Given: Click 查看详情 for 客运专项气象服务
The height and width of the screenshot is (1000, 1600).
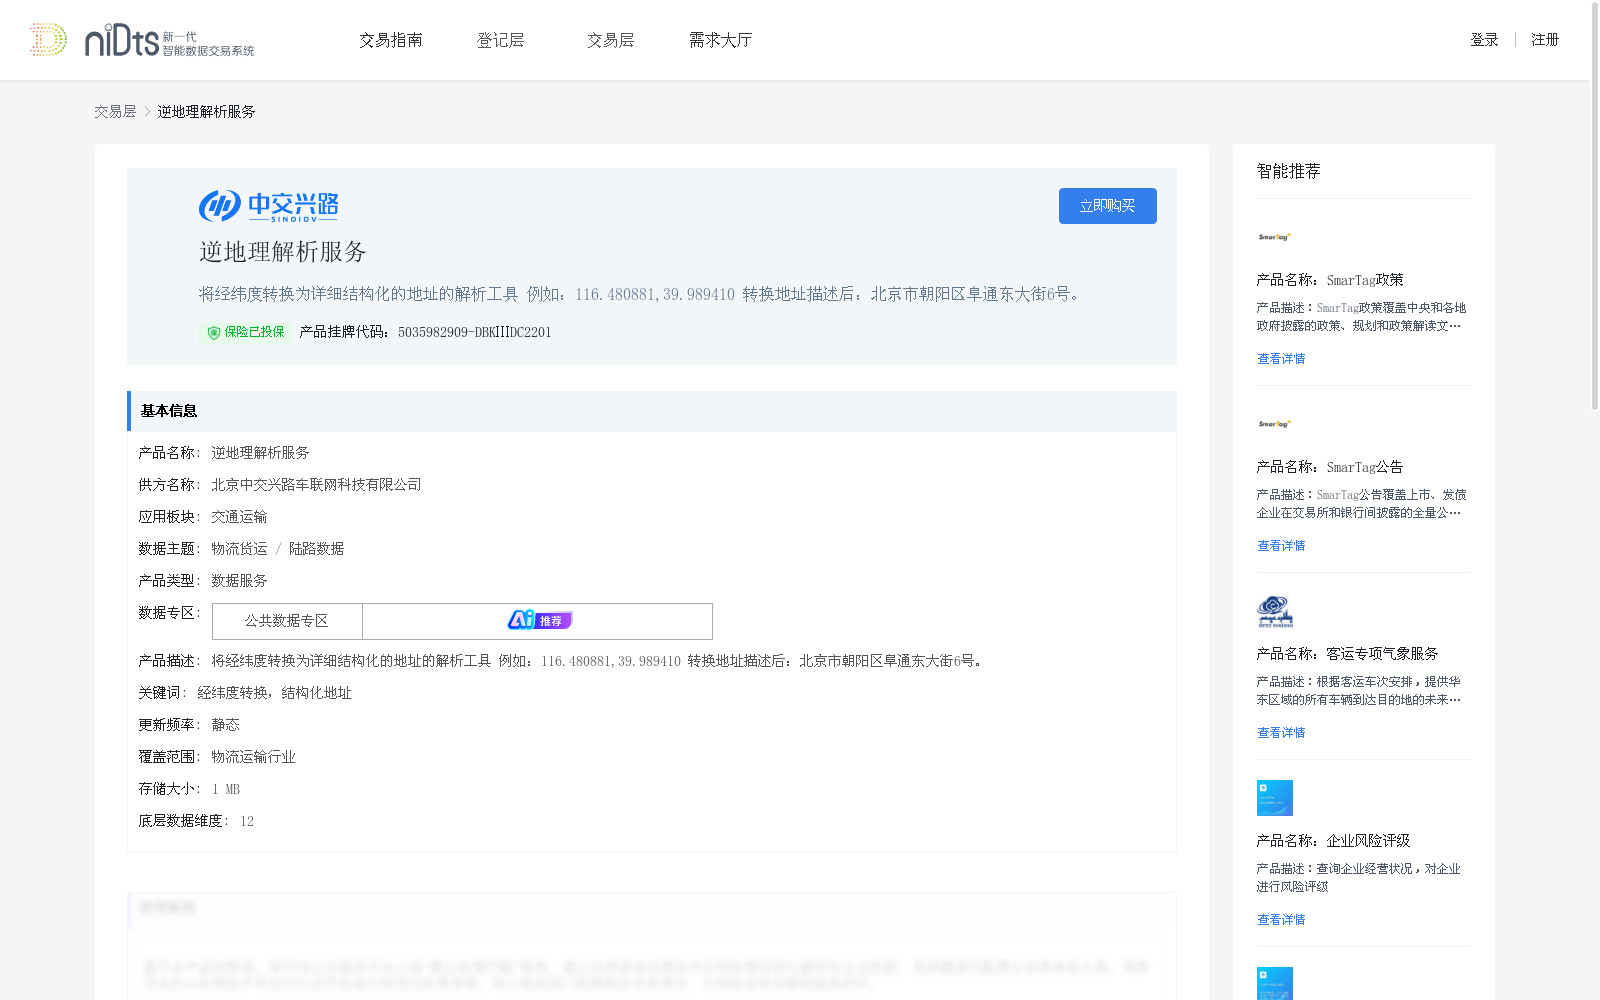Looking at the screenshot, I should point(1281,733).
